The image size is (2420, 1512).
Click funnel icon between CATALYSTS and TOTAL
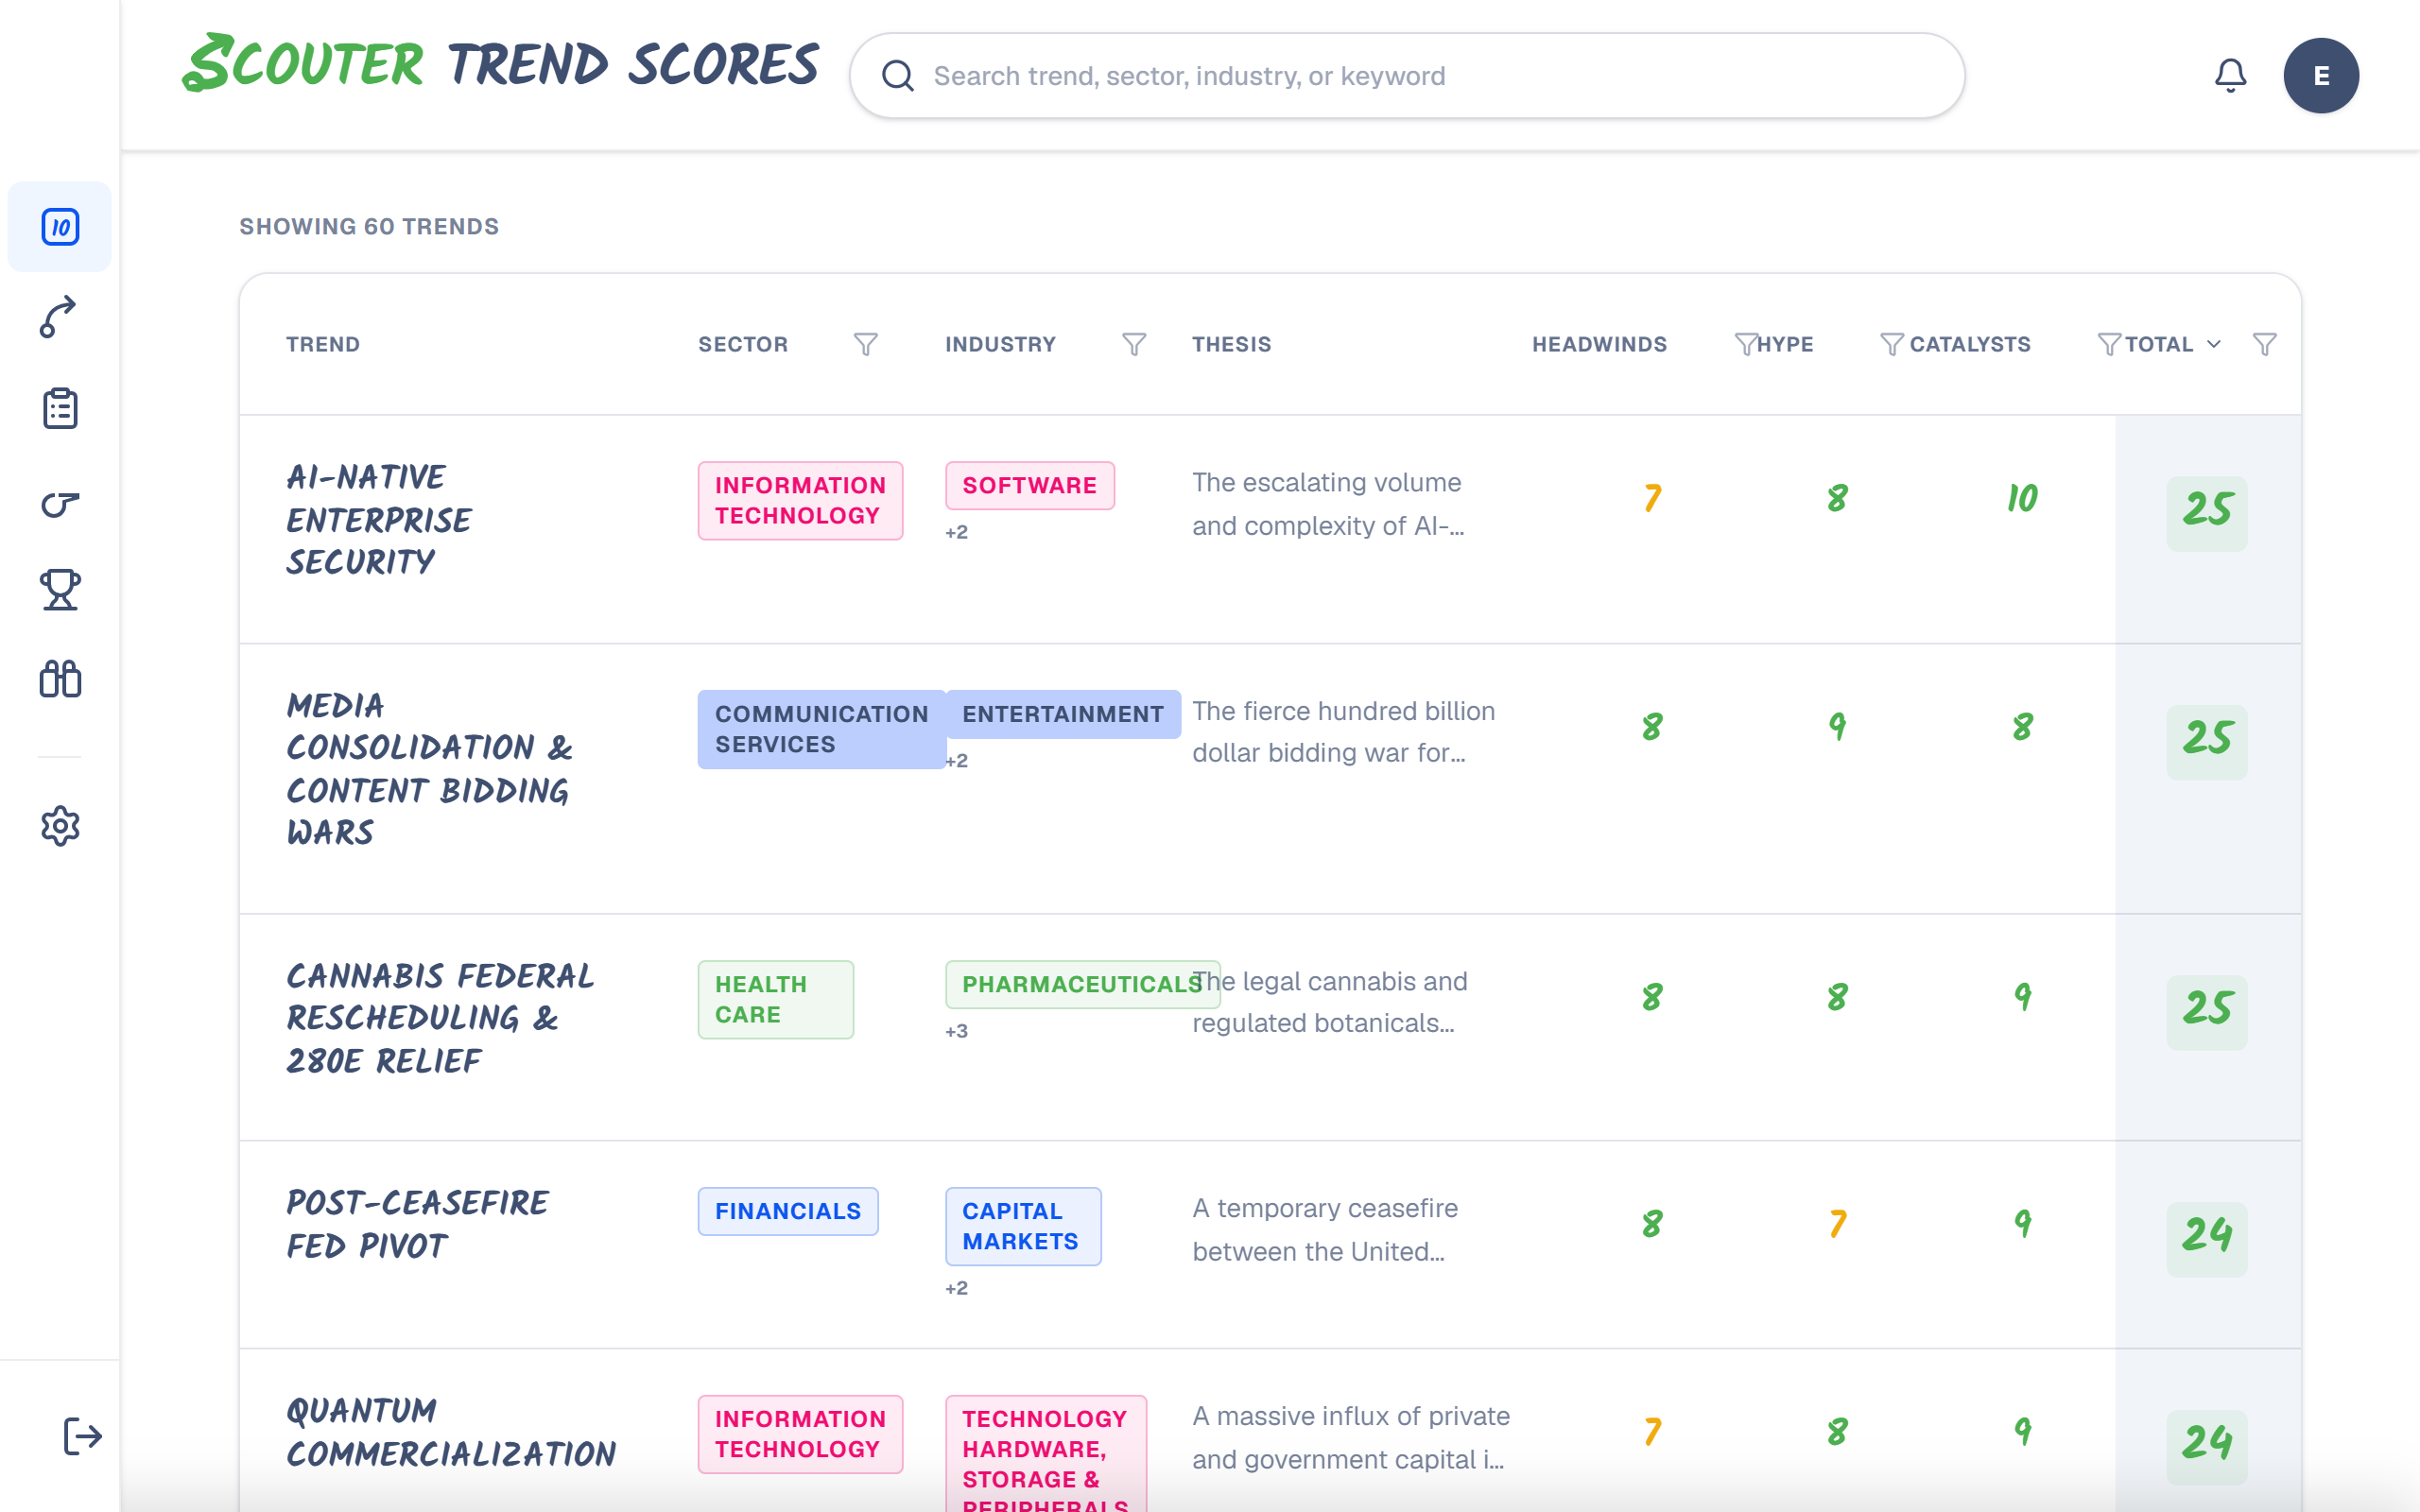click(x=2109, y=344)
